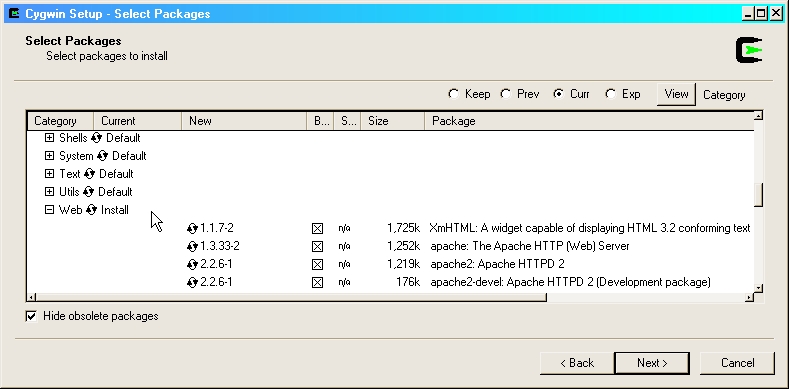Viewport: 789px width, 389px height.
Task: Select the Curr radio button
Action: (558, 94)
